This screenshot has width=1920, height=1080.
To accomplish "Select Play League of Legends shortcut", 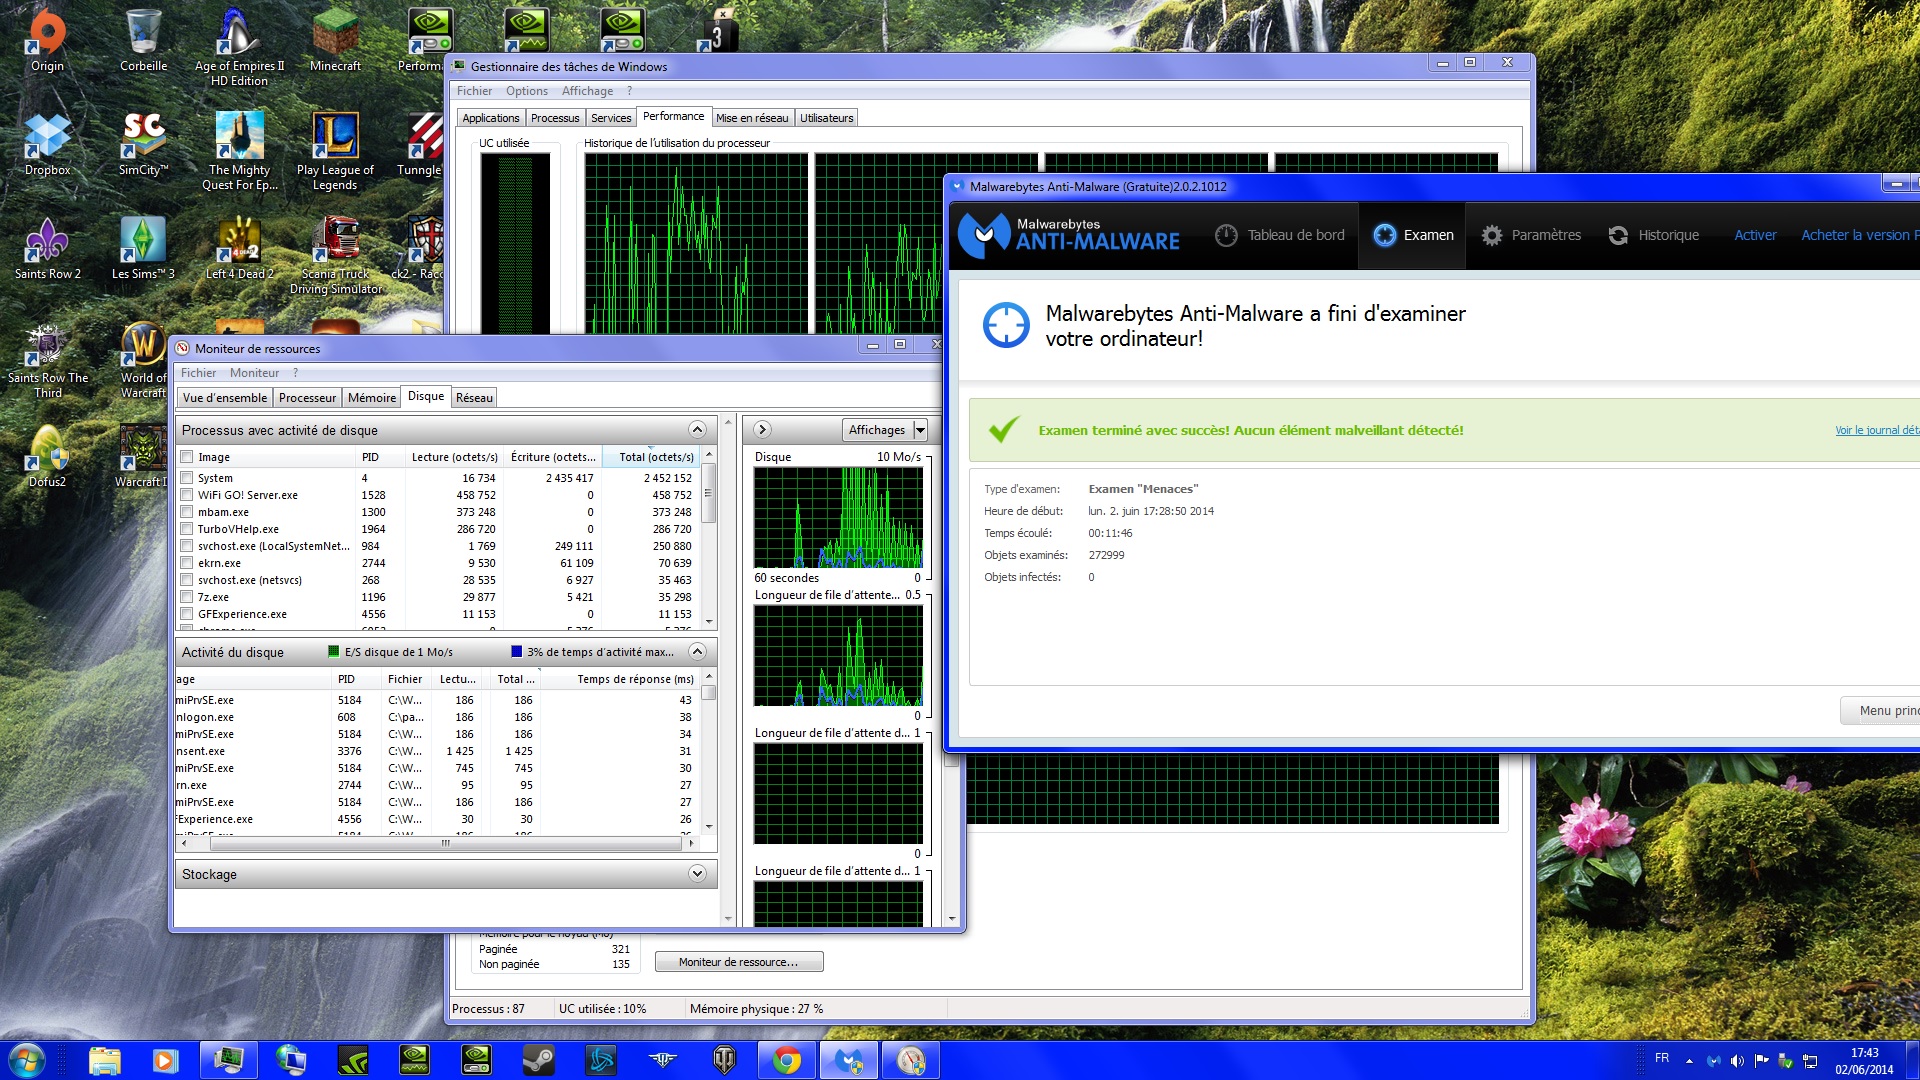I will pyautogui.click(x=335, y=151).
